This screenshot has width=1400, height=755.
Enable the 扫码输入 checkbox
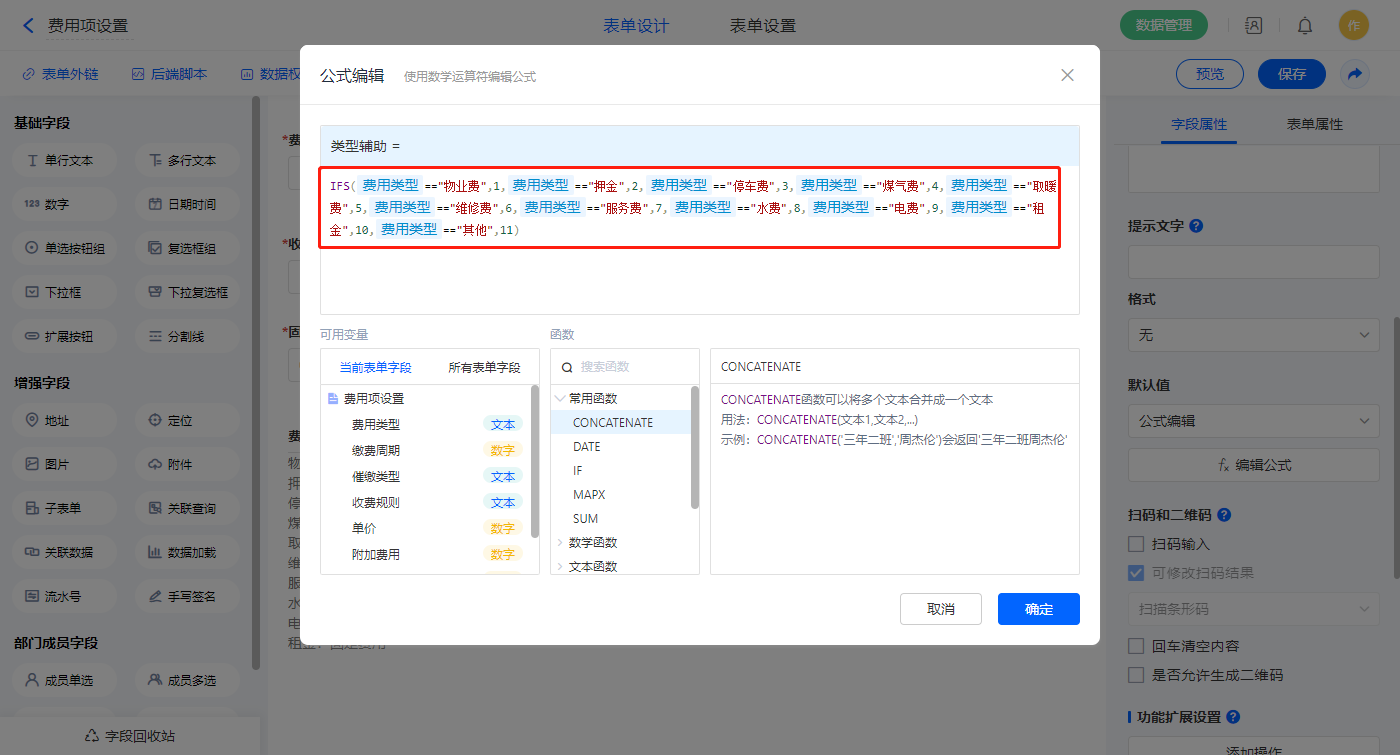1136,544
